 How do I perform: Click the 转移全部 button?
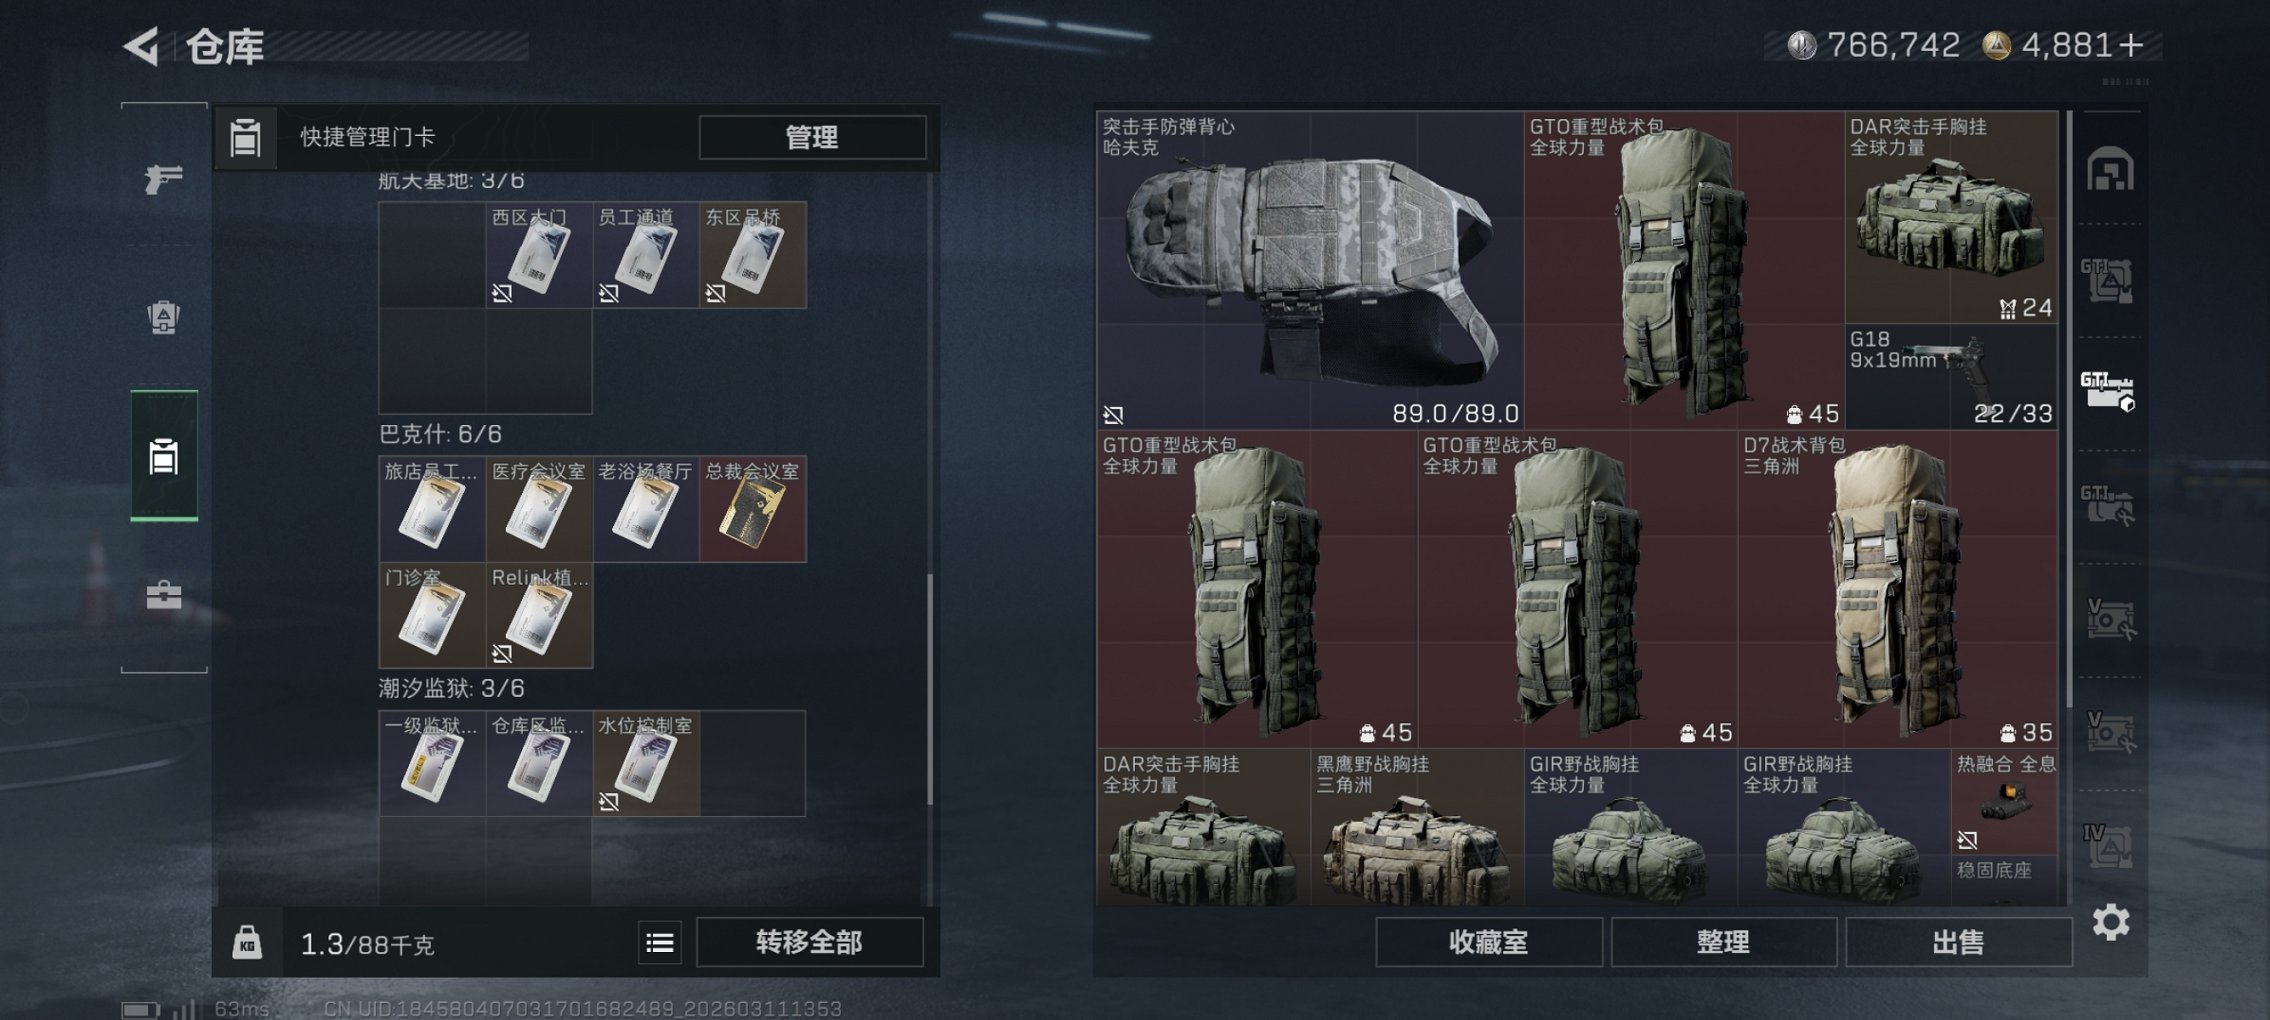click(809, 942)
